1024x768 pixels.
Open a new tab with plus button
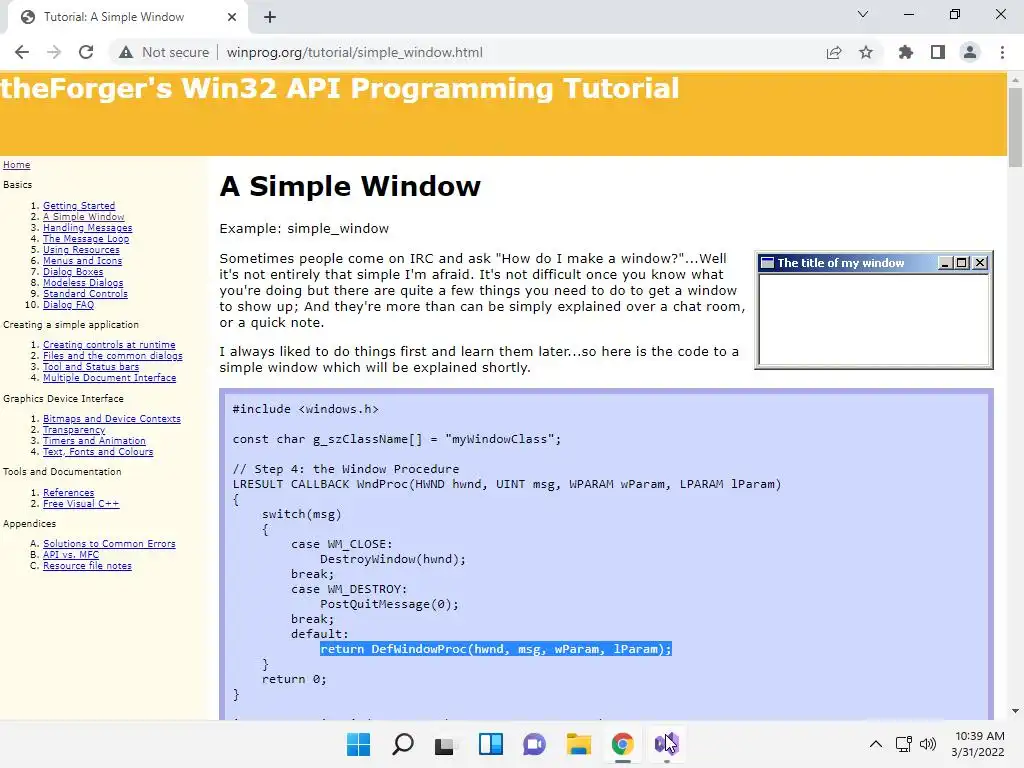[x=270, y=17]
